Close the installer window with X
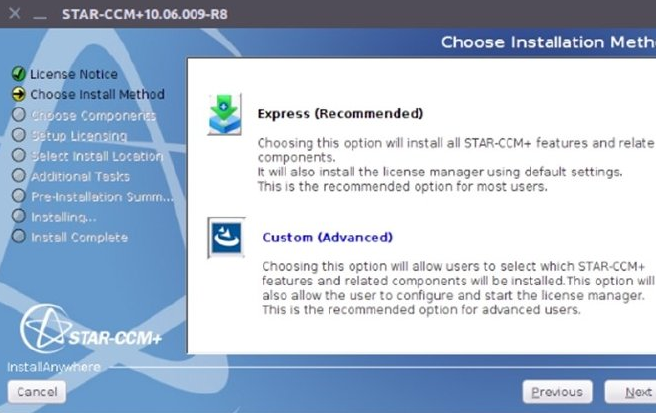Viewport: 656px width, 413px height. click(15, 13)
